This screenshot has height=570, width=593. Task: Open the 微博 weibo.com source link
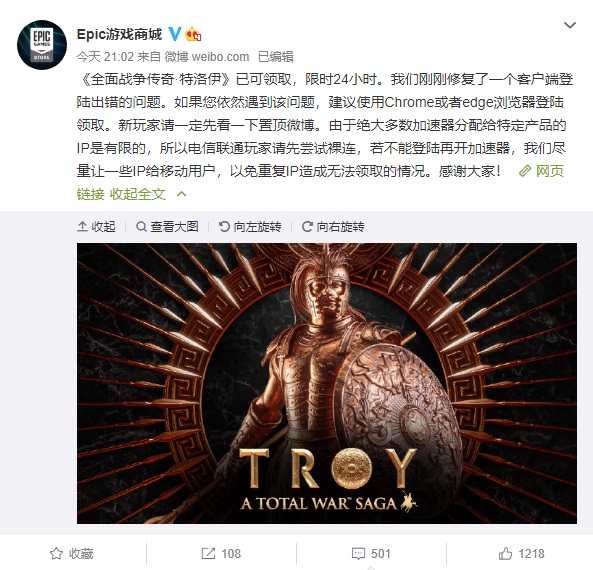click(207, 57)
